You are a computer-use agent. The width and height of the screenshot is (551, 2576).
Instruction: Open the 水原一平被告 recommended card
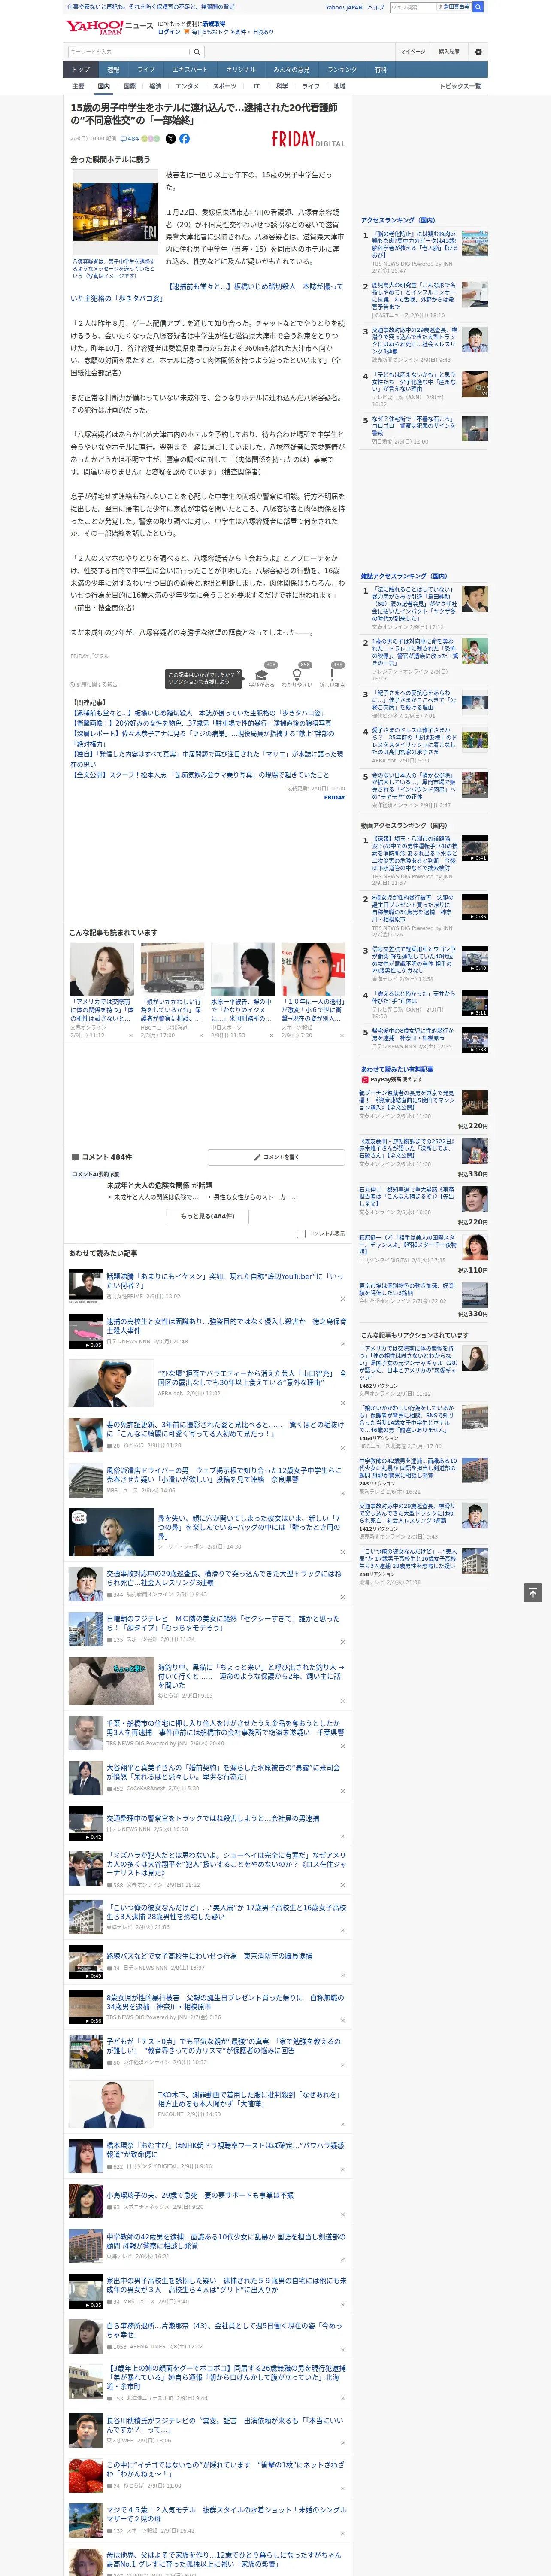243,990
